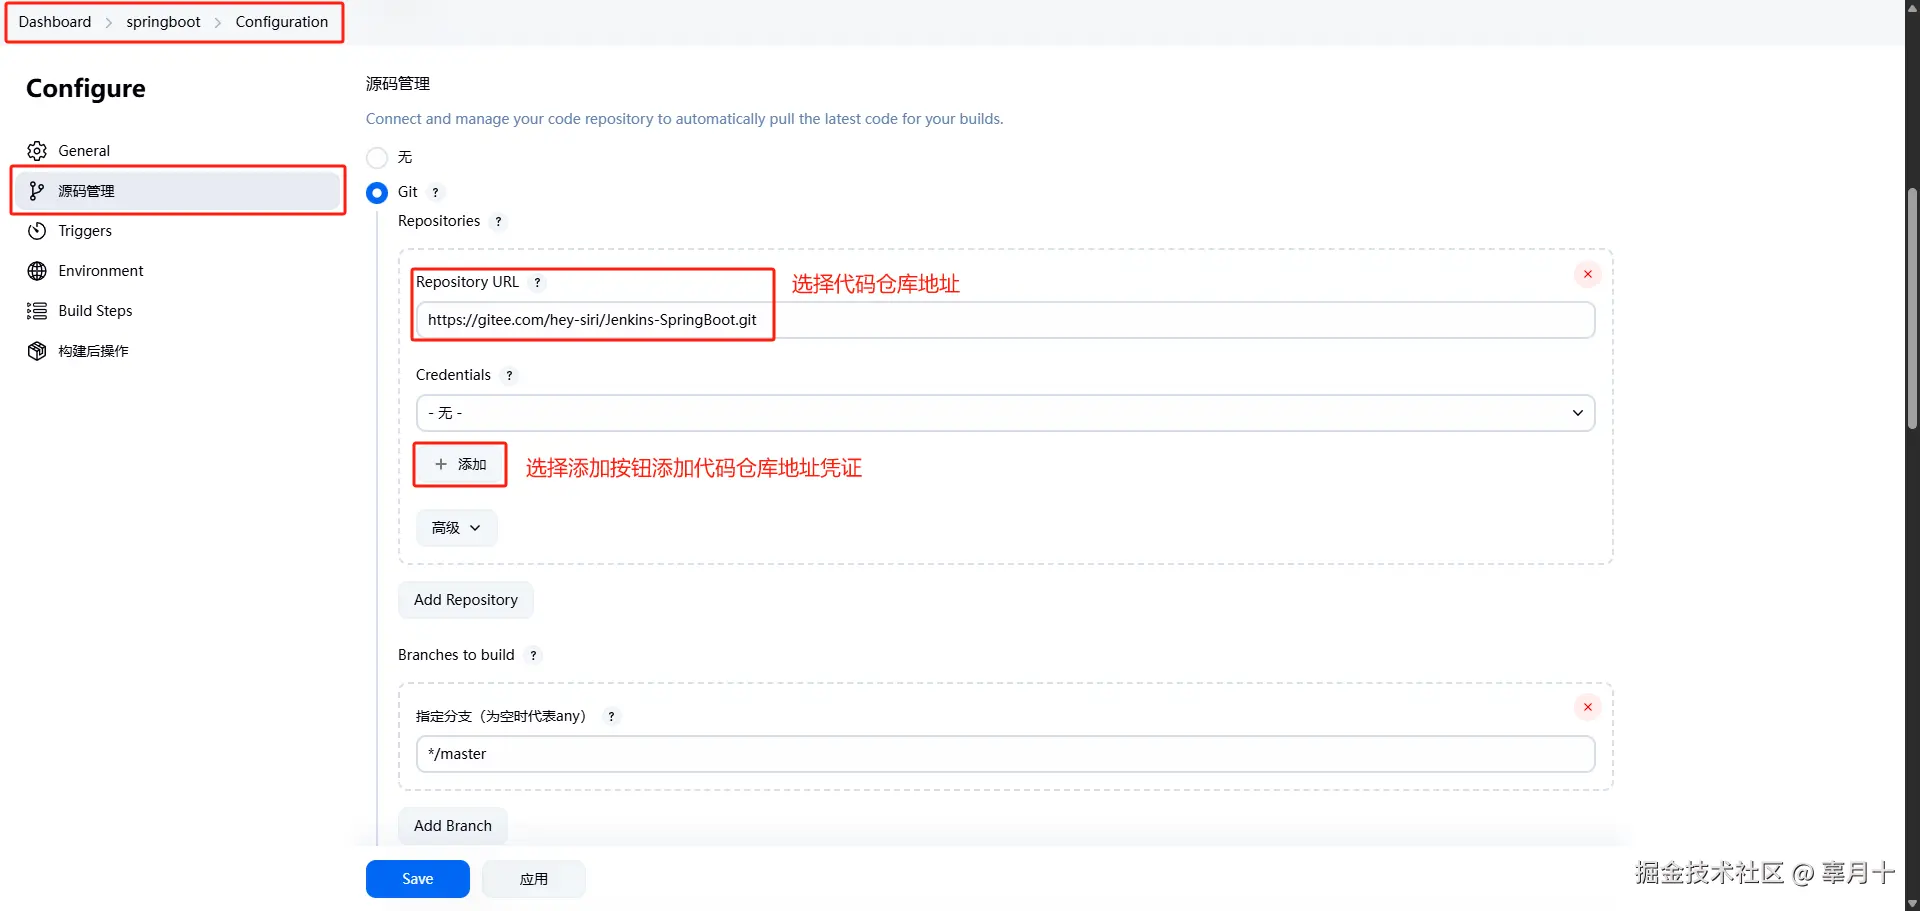Viewport: 1920px width, 911px height.
Task: Open help for Repositories
Action: [x=498, y=221]
